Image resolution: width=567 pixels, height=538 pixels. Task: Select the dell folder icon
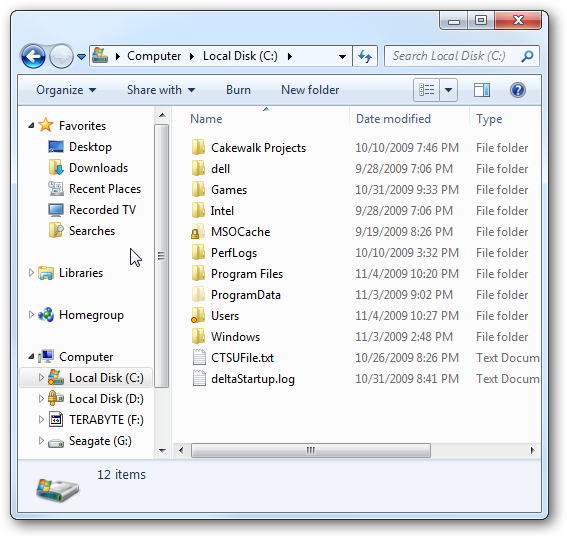tap(198, 168)
